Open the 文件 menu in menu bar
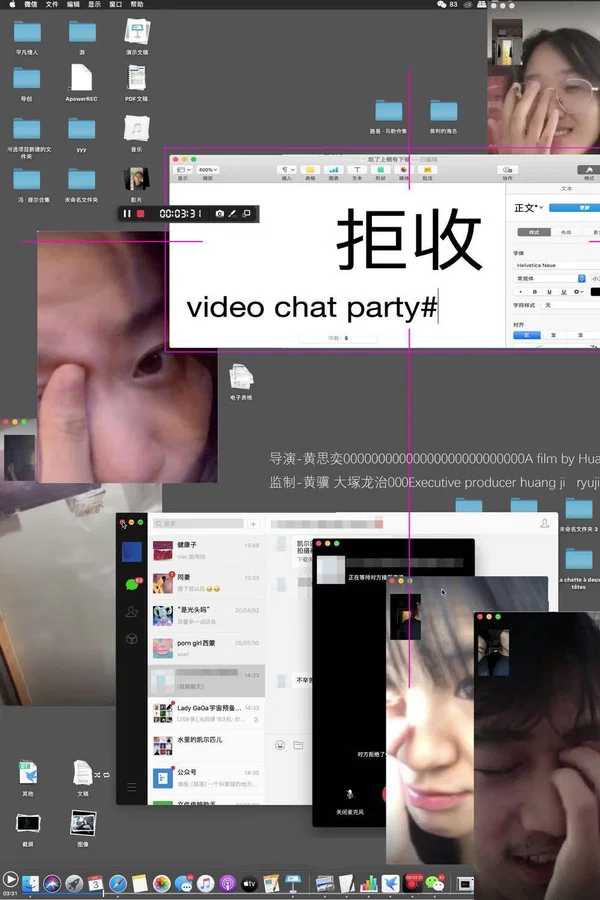 point(52,4)
